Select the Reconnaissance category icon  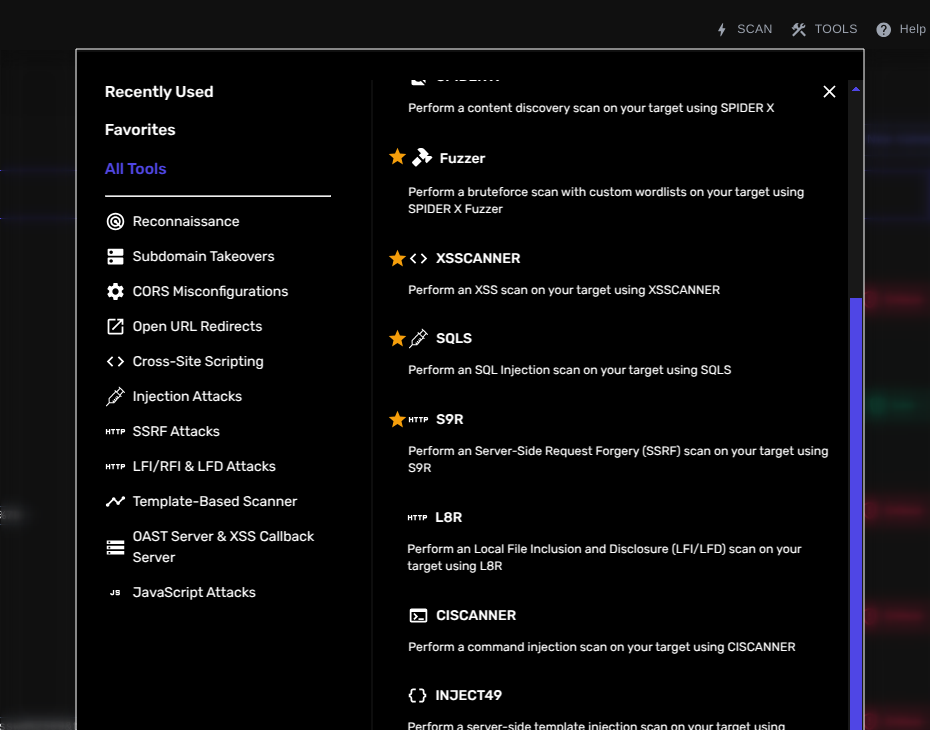(113, 221)
